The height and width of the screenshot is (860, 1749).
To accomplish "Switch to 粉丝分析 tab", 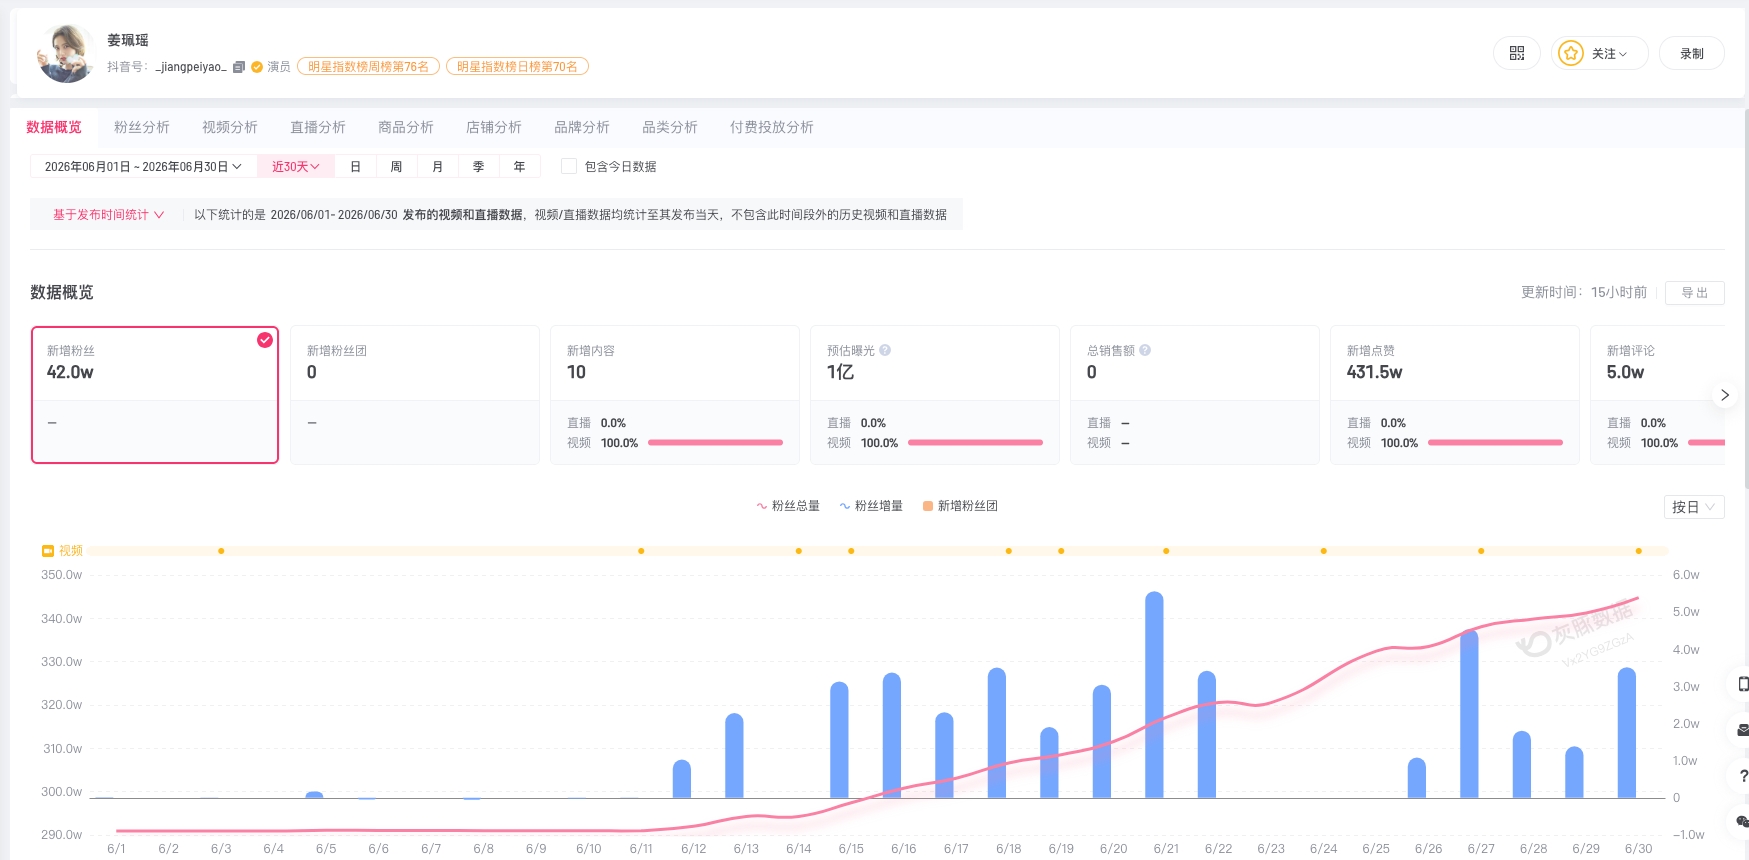I will point(142,127).
